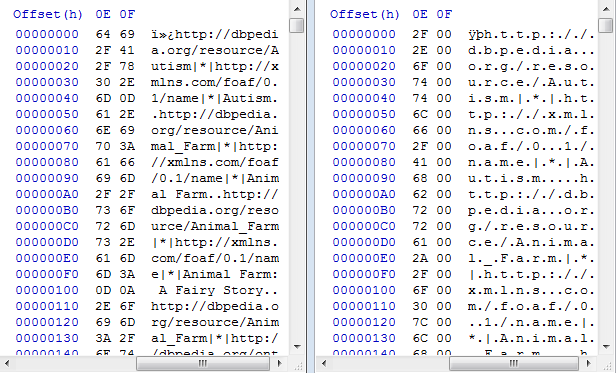The image size is (616, 373).
Task: Select offset 00000010 in the left pane
Action: pos(47,50)
